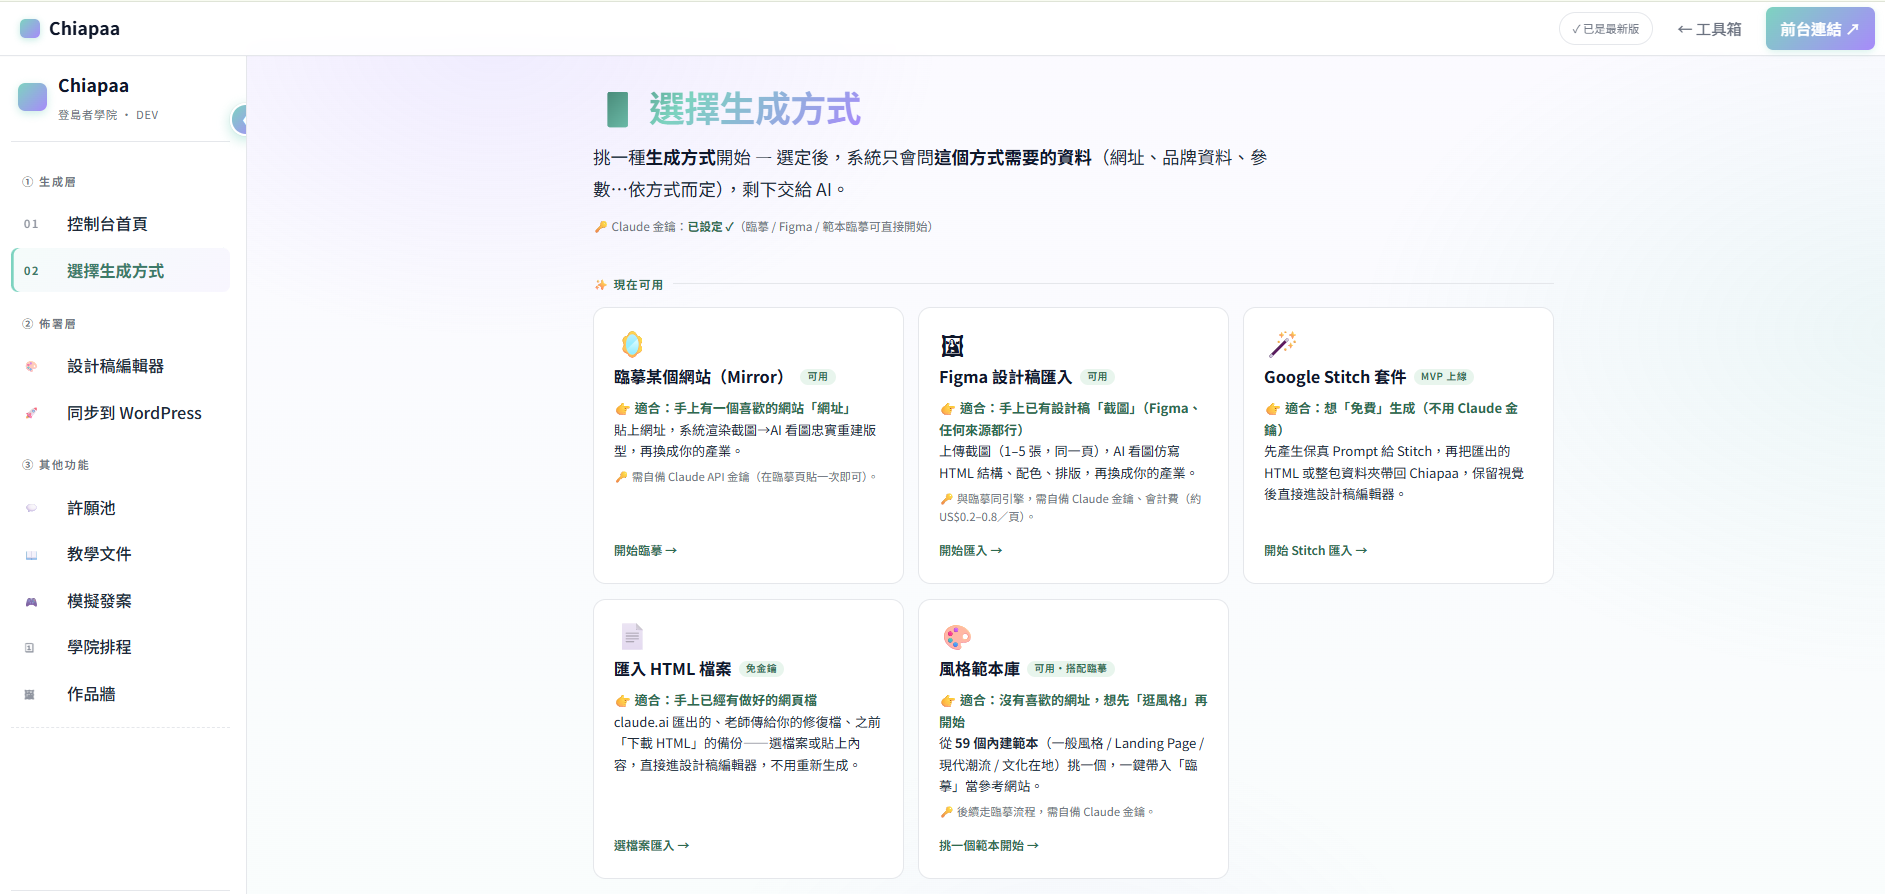Screen dimensions: 1885x894
Task: Click the Claude 金鑰：已設定 status text
Action: (x=673, y=227)
